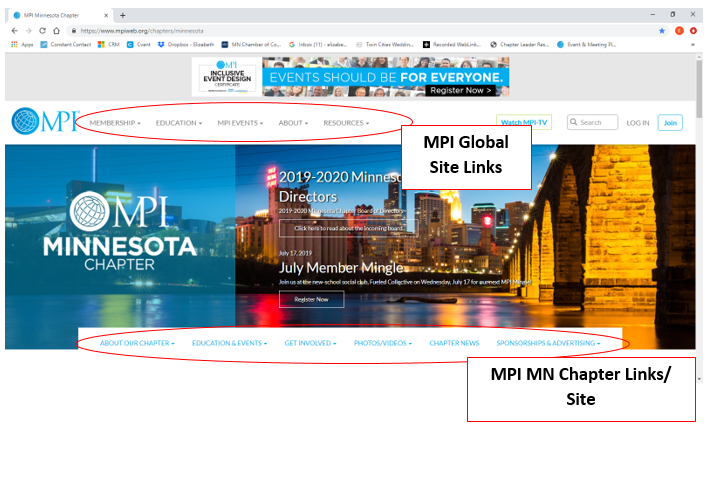Open the MN Chamber of Co. bookmark

tap(251, 44)
